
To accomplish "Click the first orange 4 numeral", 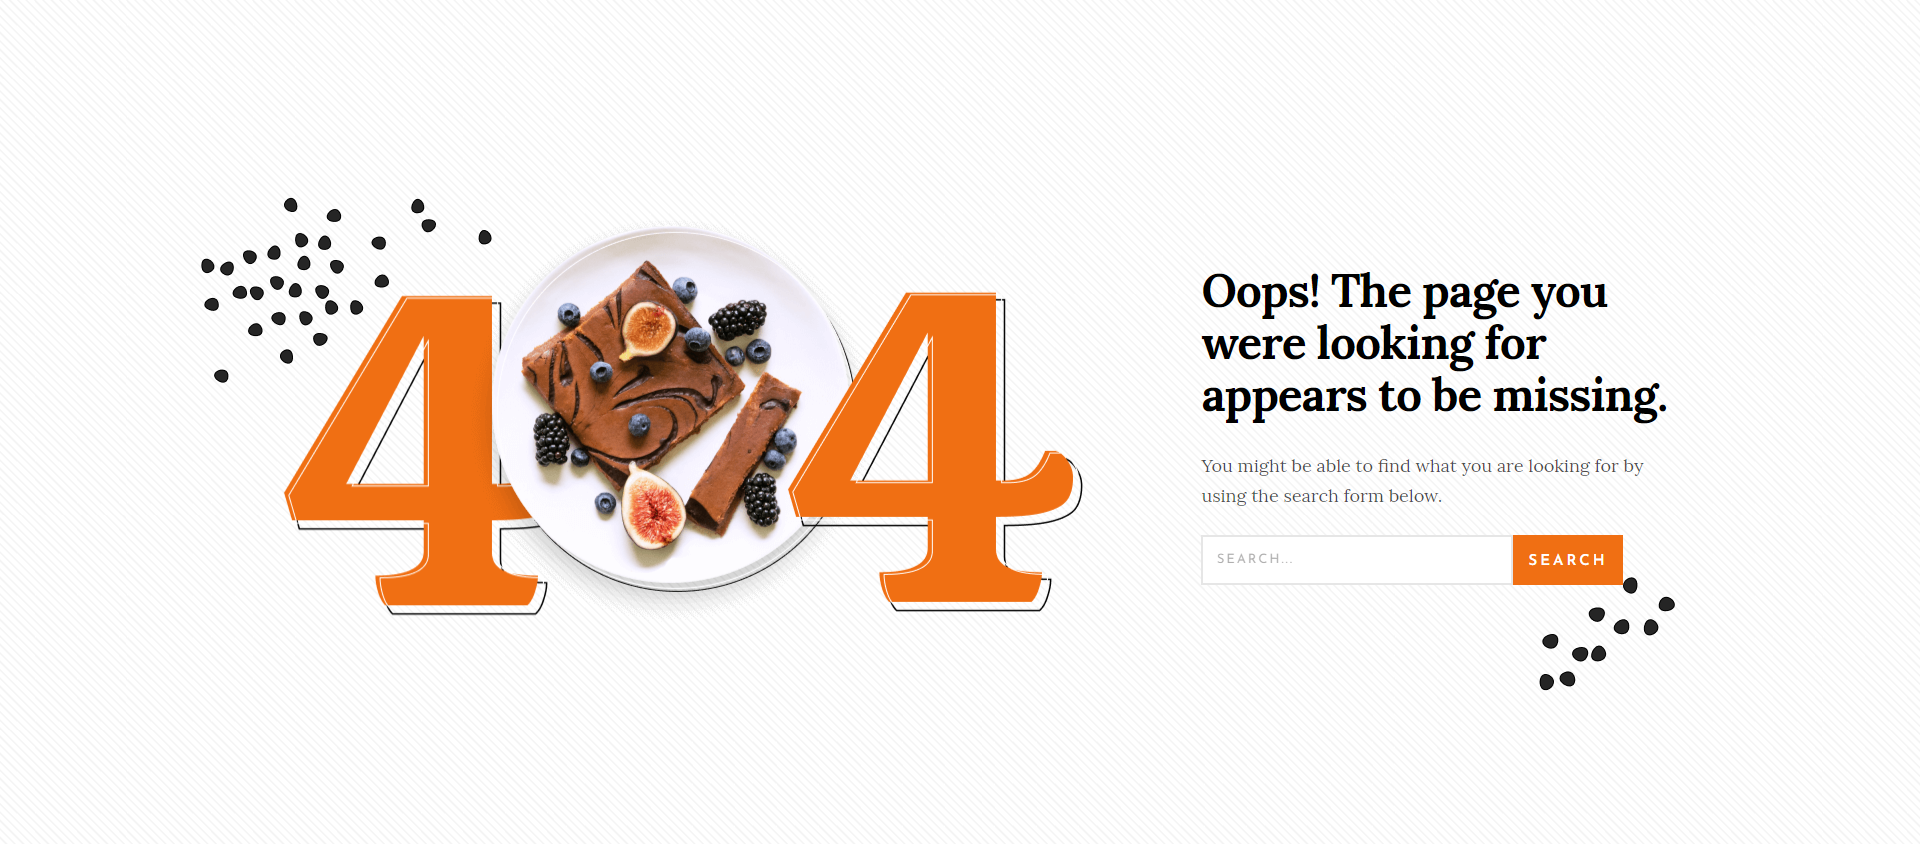I will [x=415, y=452].
